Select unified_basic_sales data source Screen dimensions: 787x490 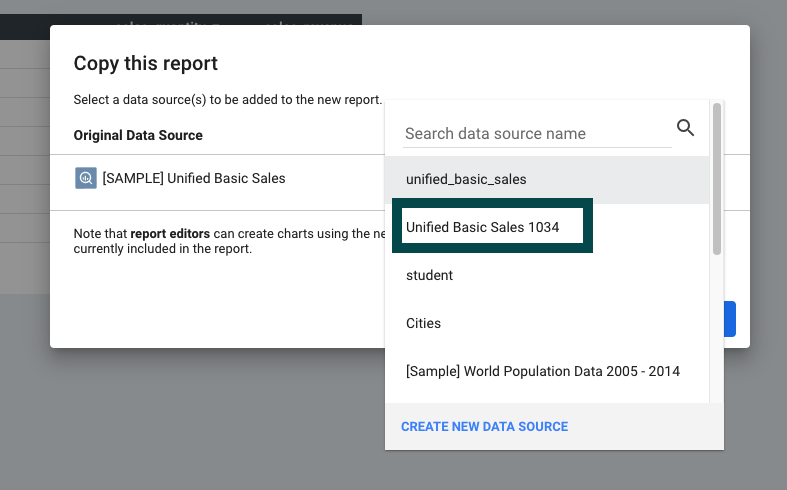tap(547, 179)
